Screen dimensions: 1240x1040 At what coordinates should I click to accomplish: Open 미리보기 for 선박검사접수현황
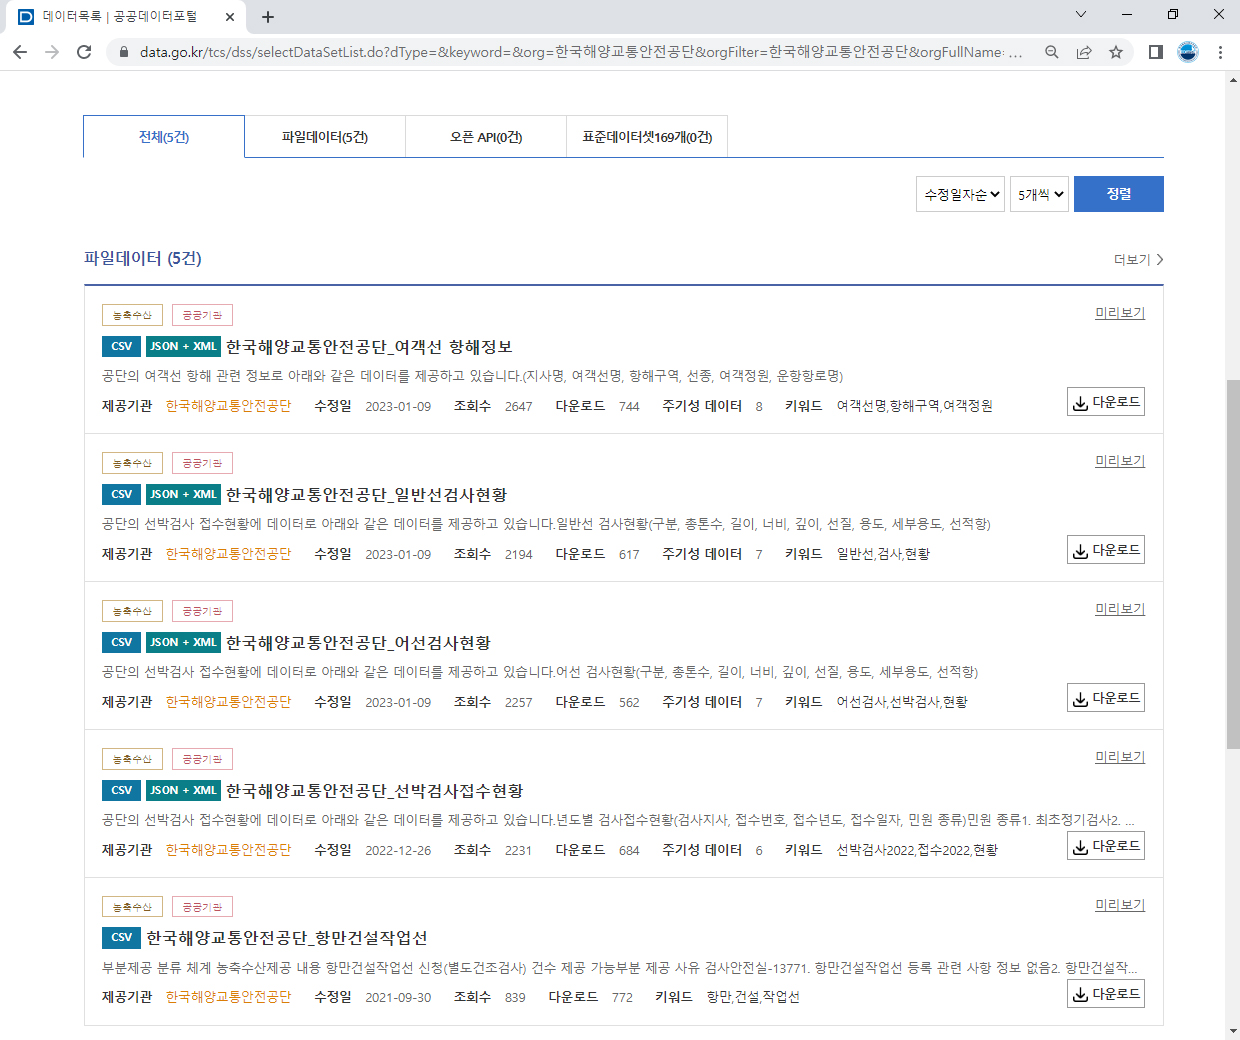(1120, 757)
